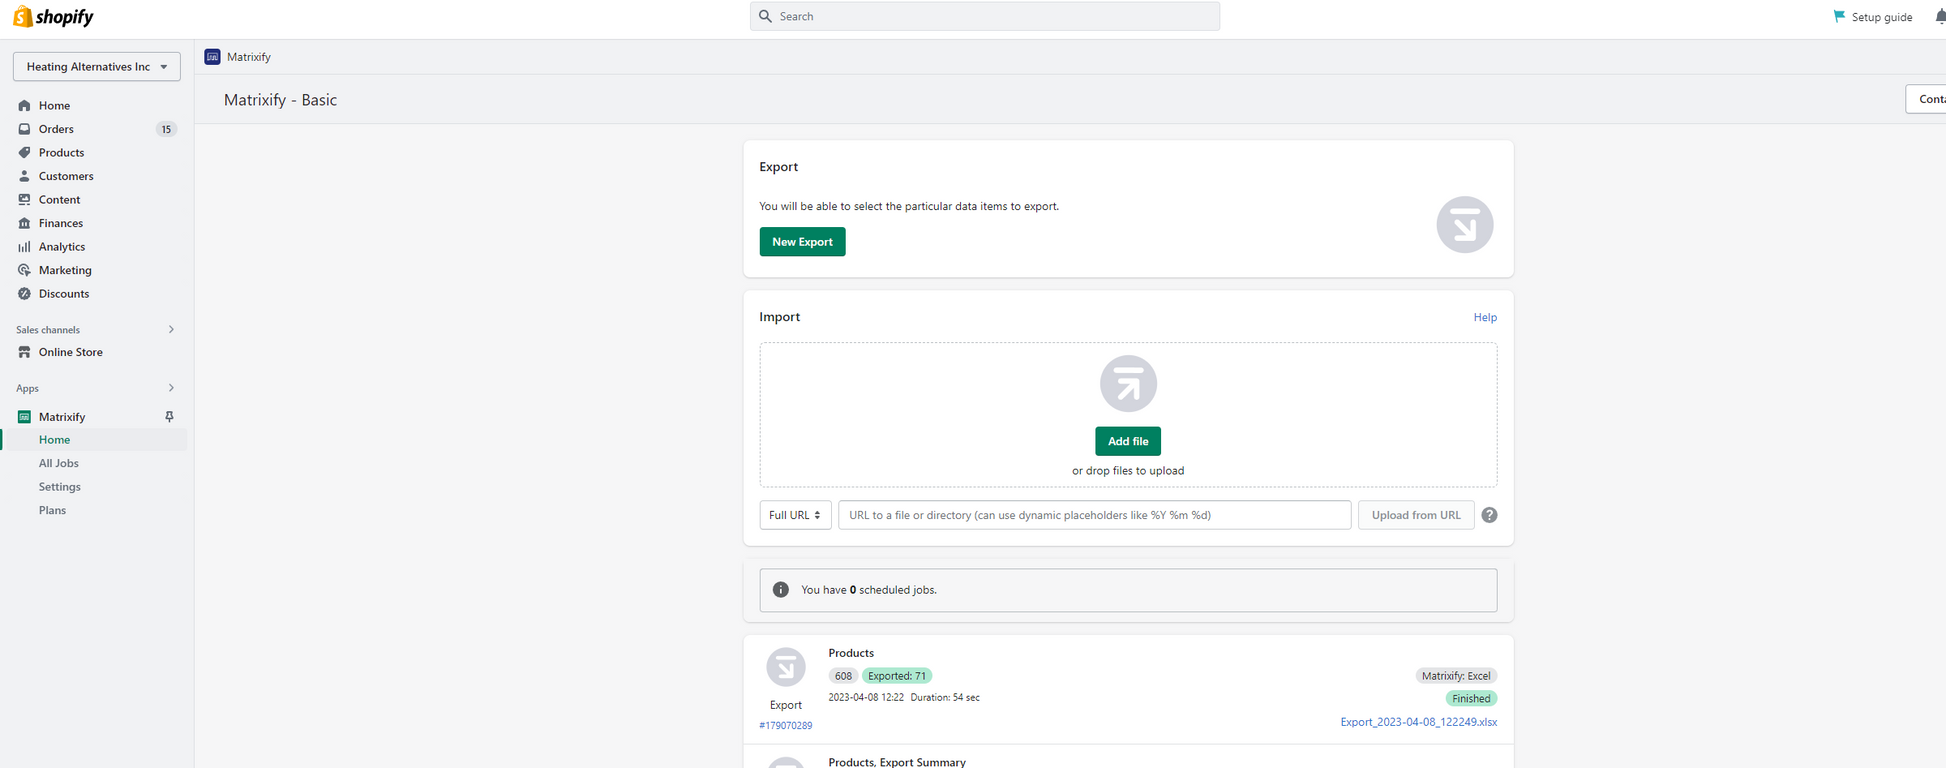
Task: Click the pin icon next to Matrixify
Action: pos(169,417)
